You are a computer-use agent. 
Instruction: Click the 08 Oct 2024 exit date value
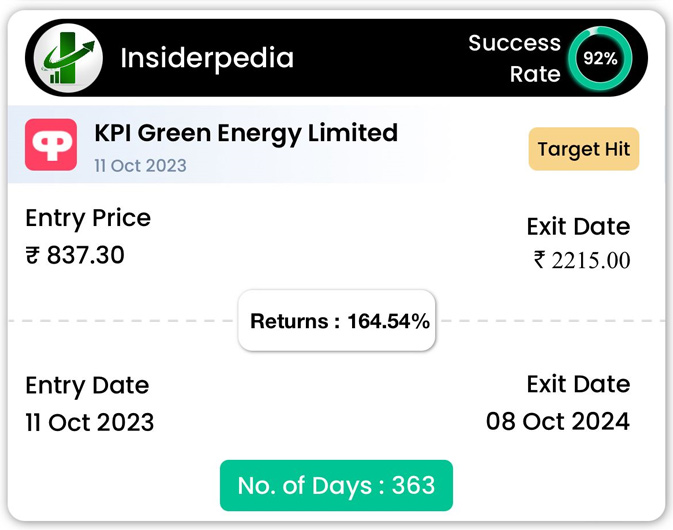point(558,421)
